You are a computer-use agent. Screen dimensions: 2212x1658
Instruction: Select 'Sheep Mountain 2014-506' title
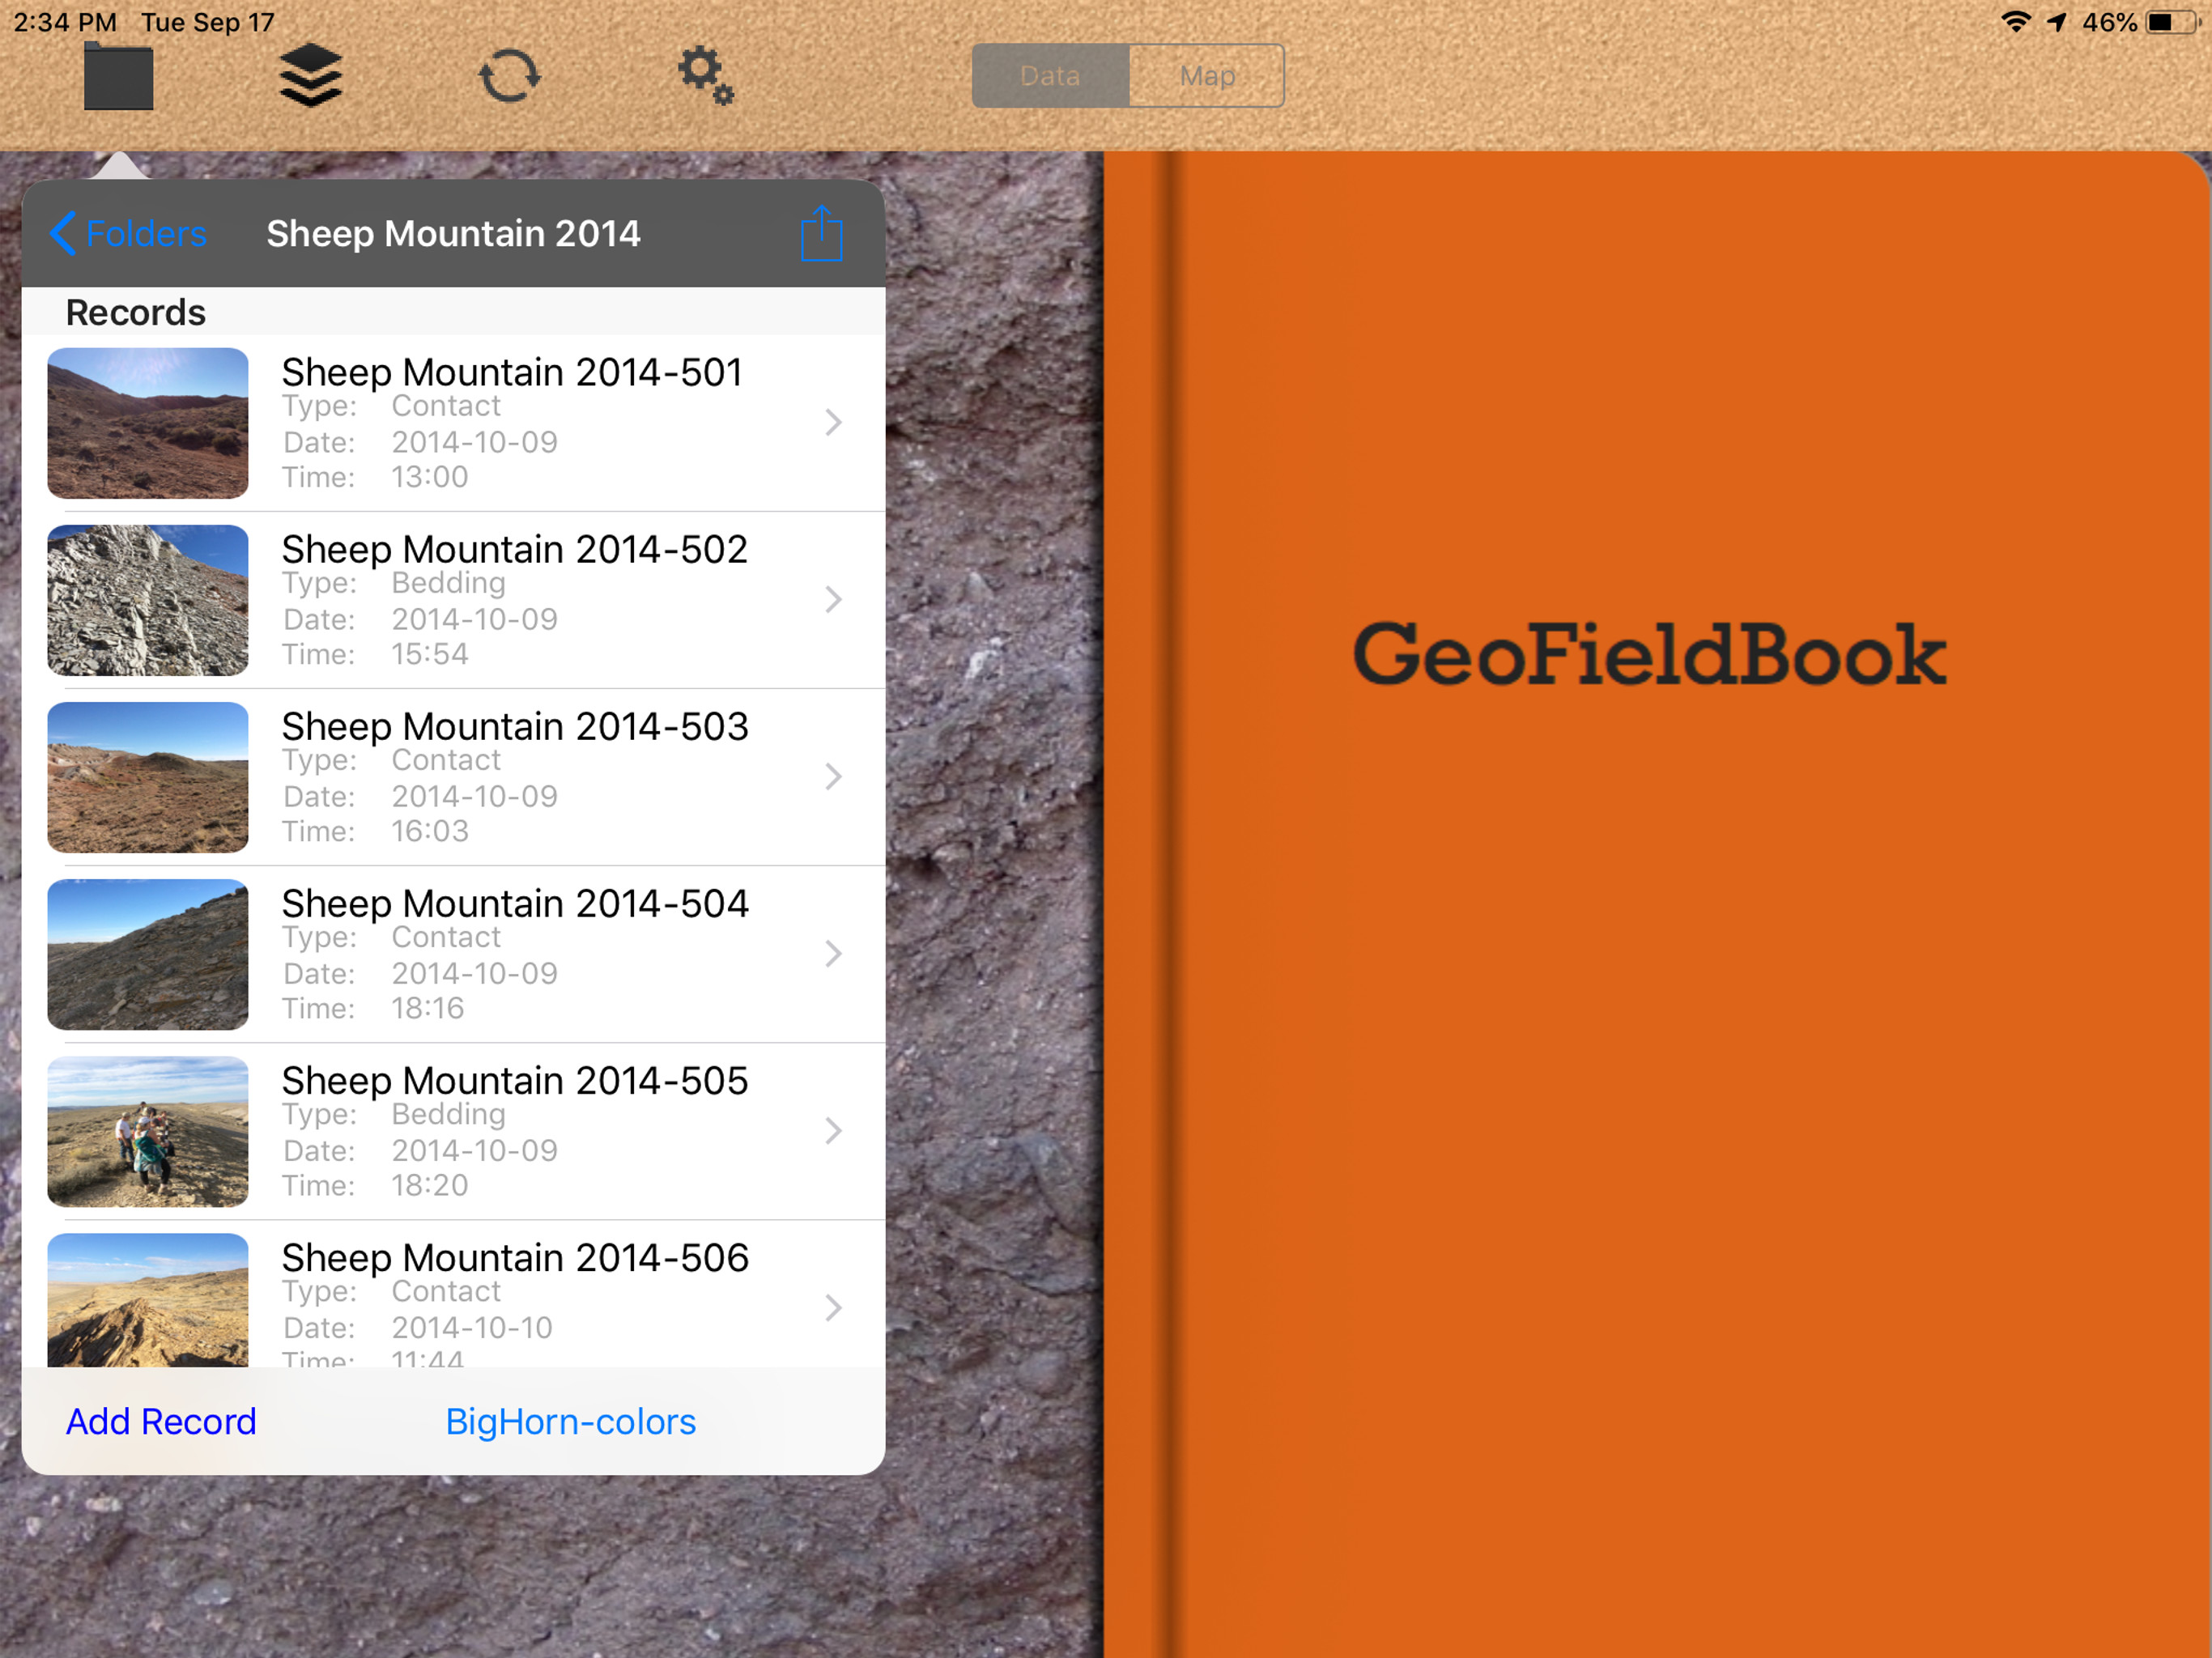pos(514,1257)
